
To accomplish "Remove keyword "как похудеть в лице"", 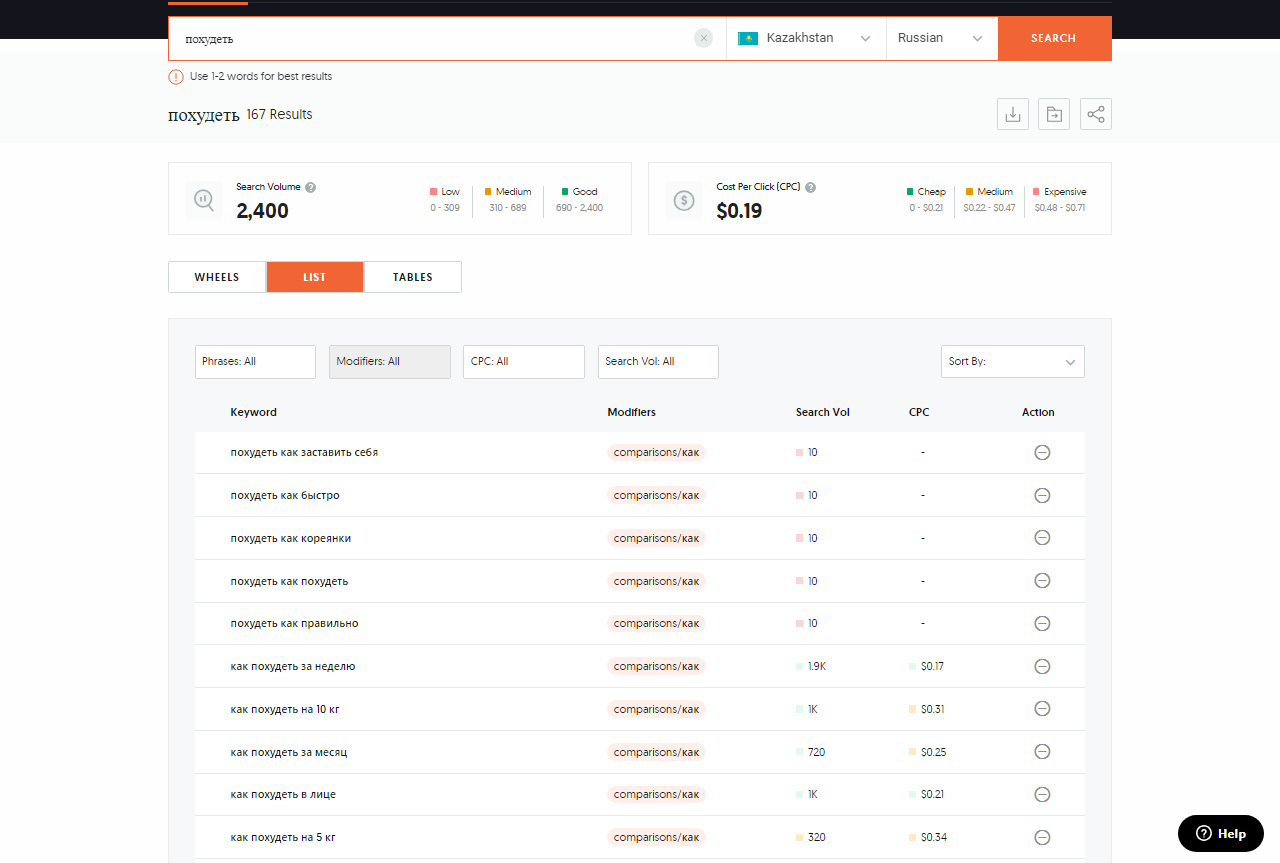I will pos(1042,794).
